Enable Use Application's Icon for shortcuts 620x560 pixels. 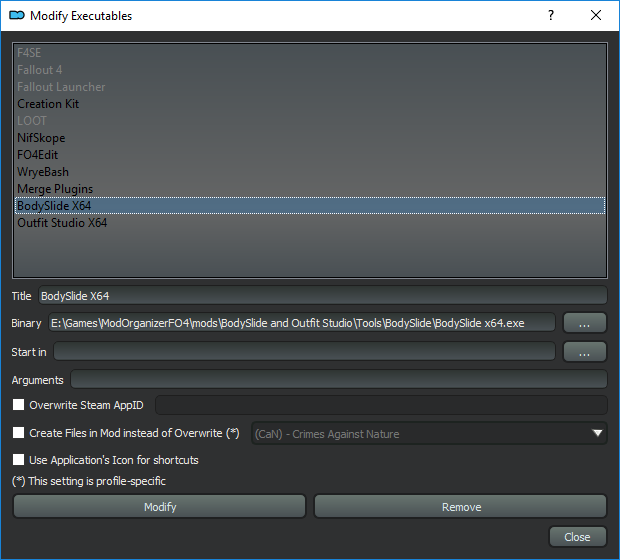click(18, 460)
